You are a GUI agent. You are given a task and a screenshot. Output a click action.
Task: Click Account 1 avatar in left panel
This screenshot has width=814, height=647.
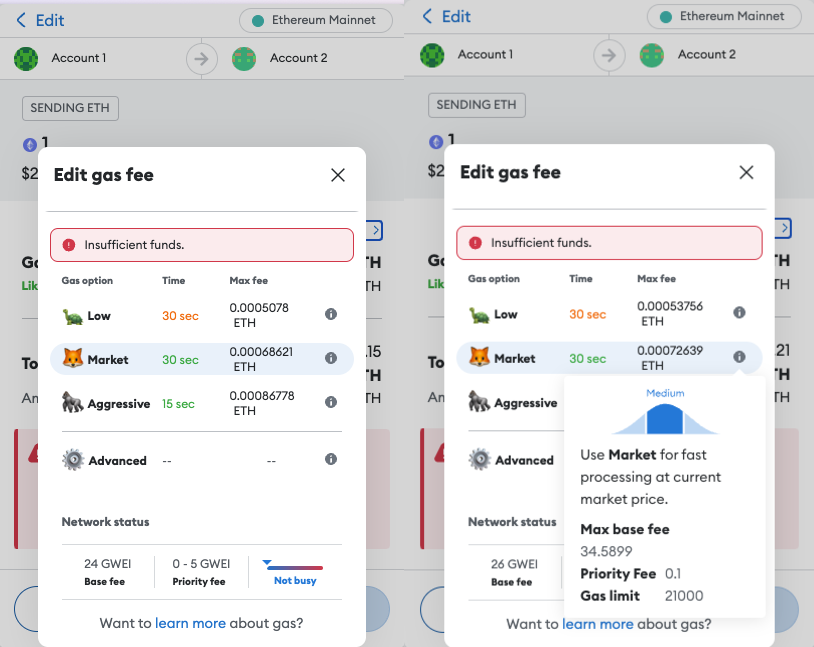click(x=26, y=58)
